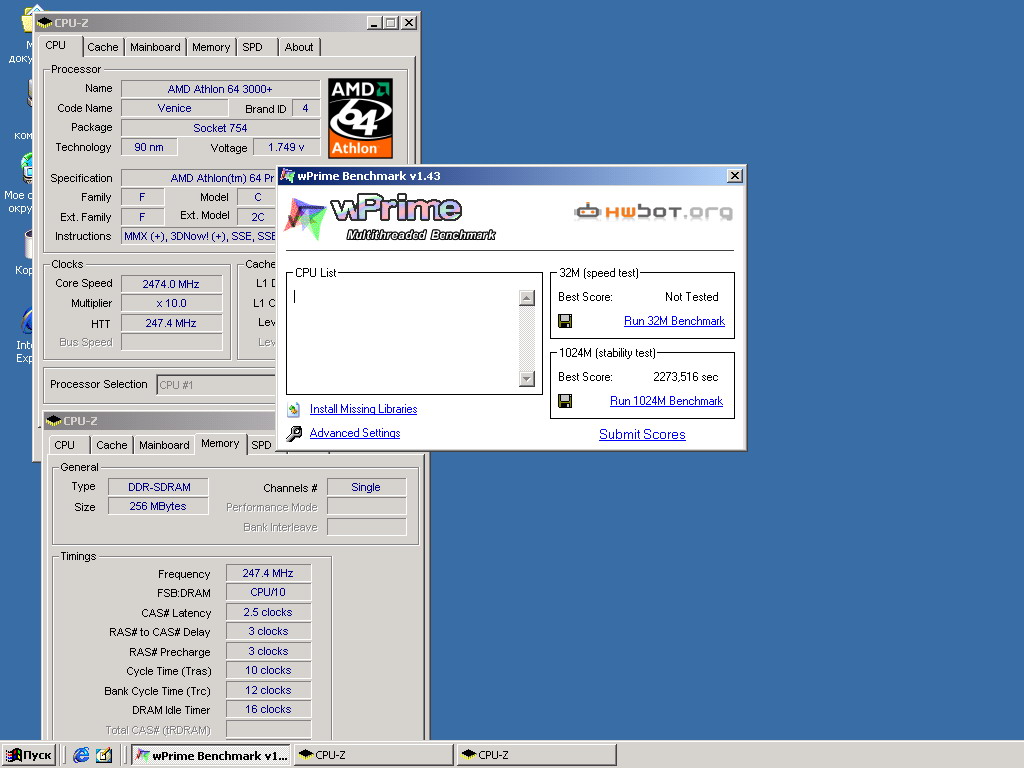Click the CPU List scroll up arrow
1024x768 pixels.
526,298
